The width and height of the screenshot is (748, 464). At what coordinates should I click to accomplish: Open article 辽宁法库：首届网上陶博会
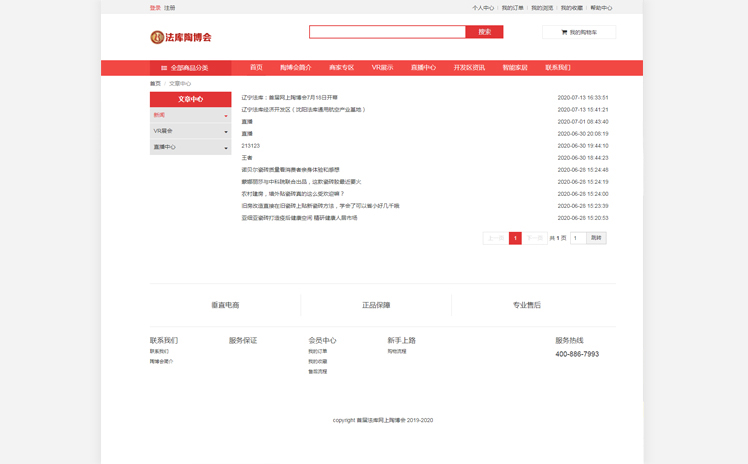[290, 98]
